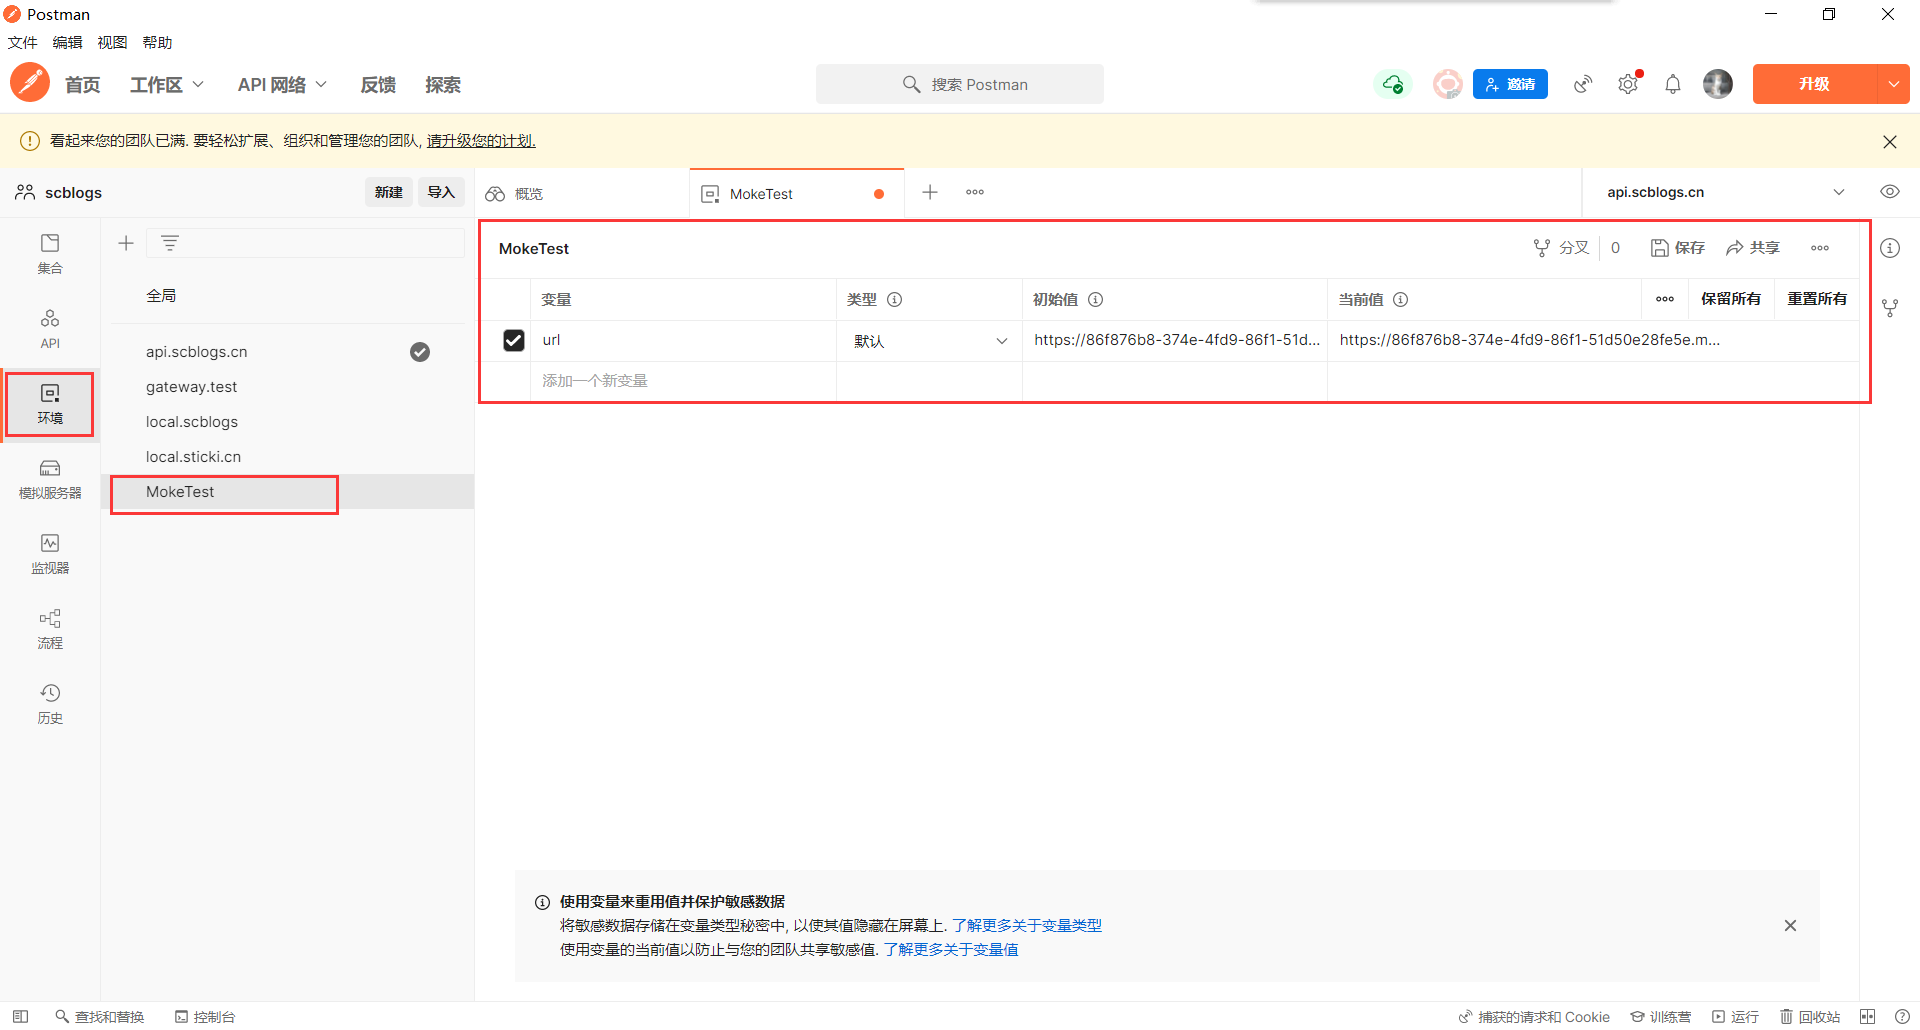Open the help icon in status bar
The width and height of the screenshot is (1920, 1030).
tap(1902, 1016)
